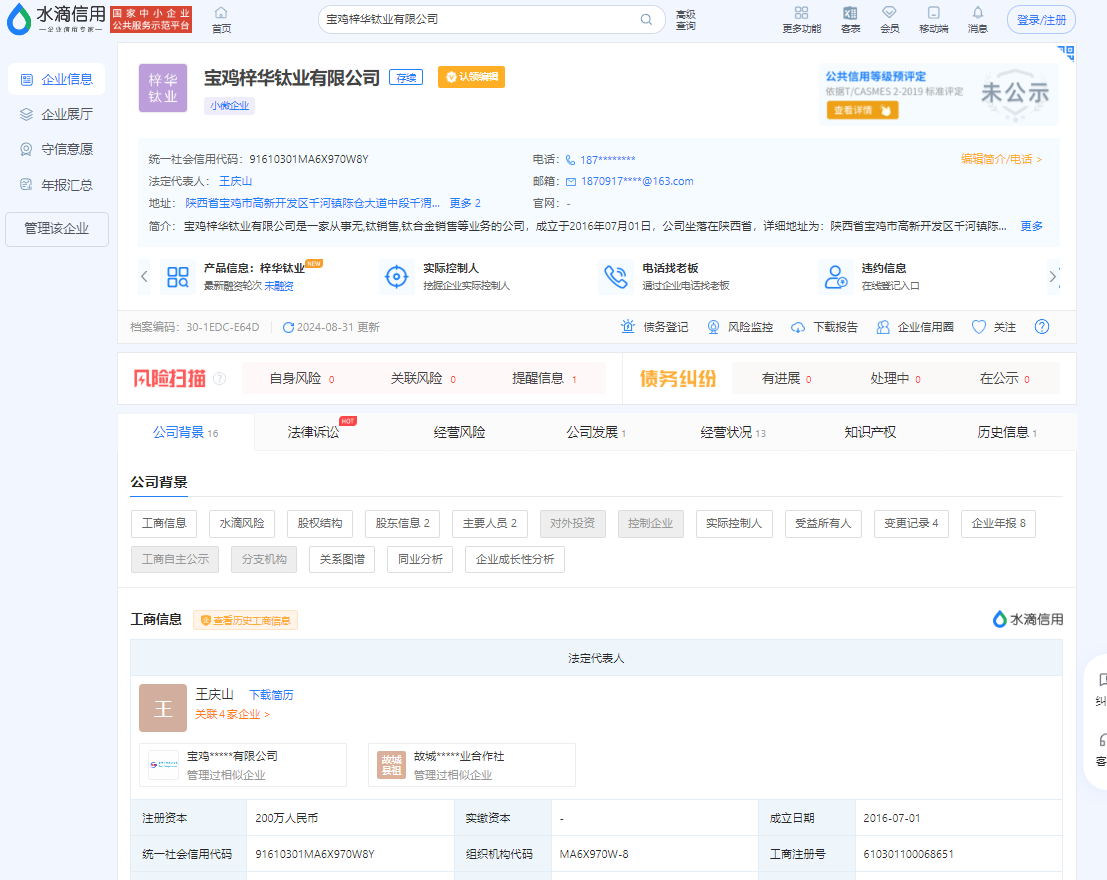Click the 提醒信息 1 risk item

tap(544, 379)
